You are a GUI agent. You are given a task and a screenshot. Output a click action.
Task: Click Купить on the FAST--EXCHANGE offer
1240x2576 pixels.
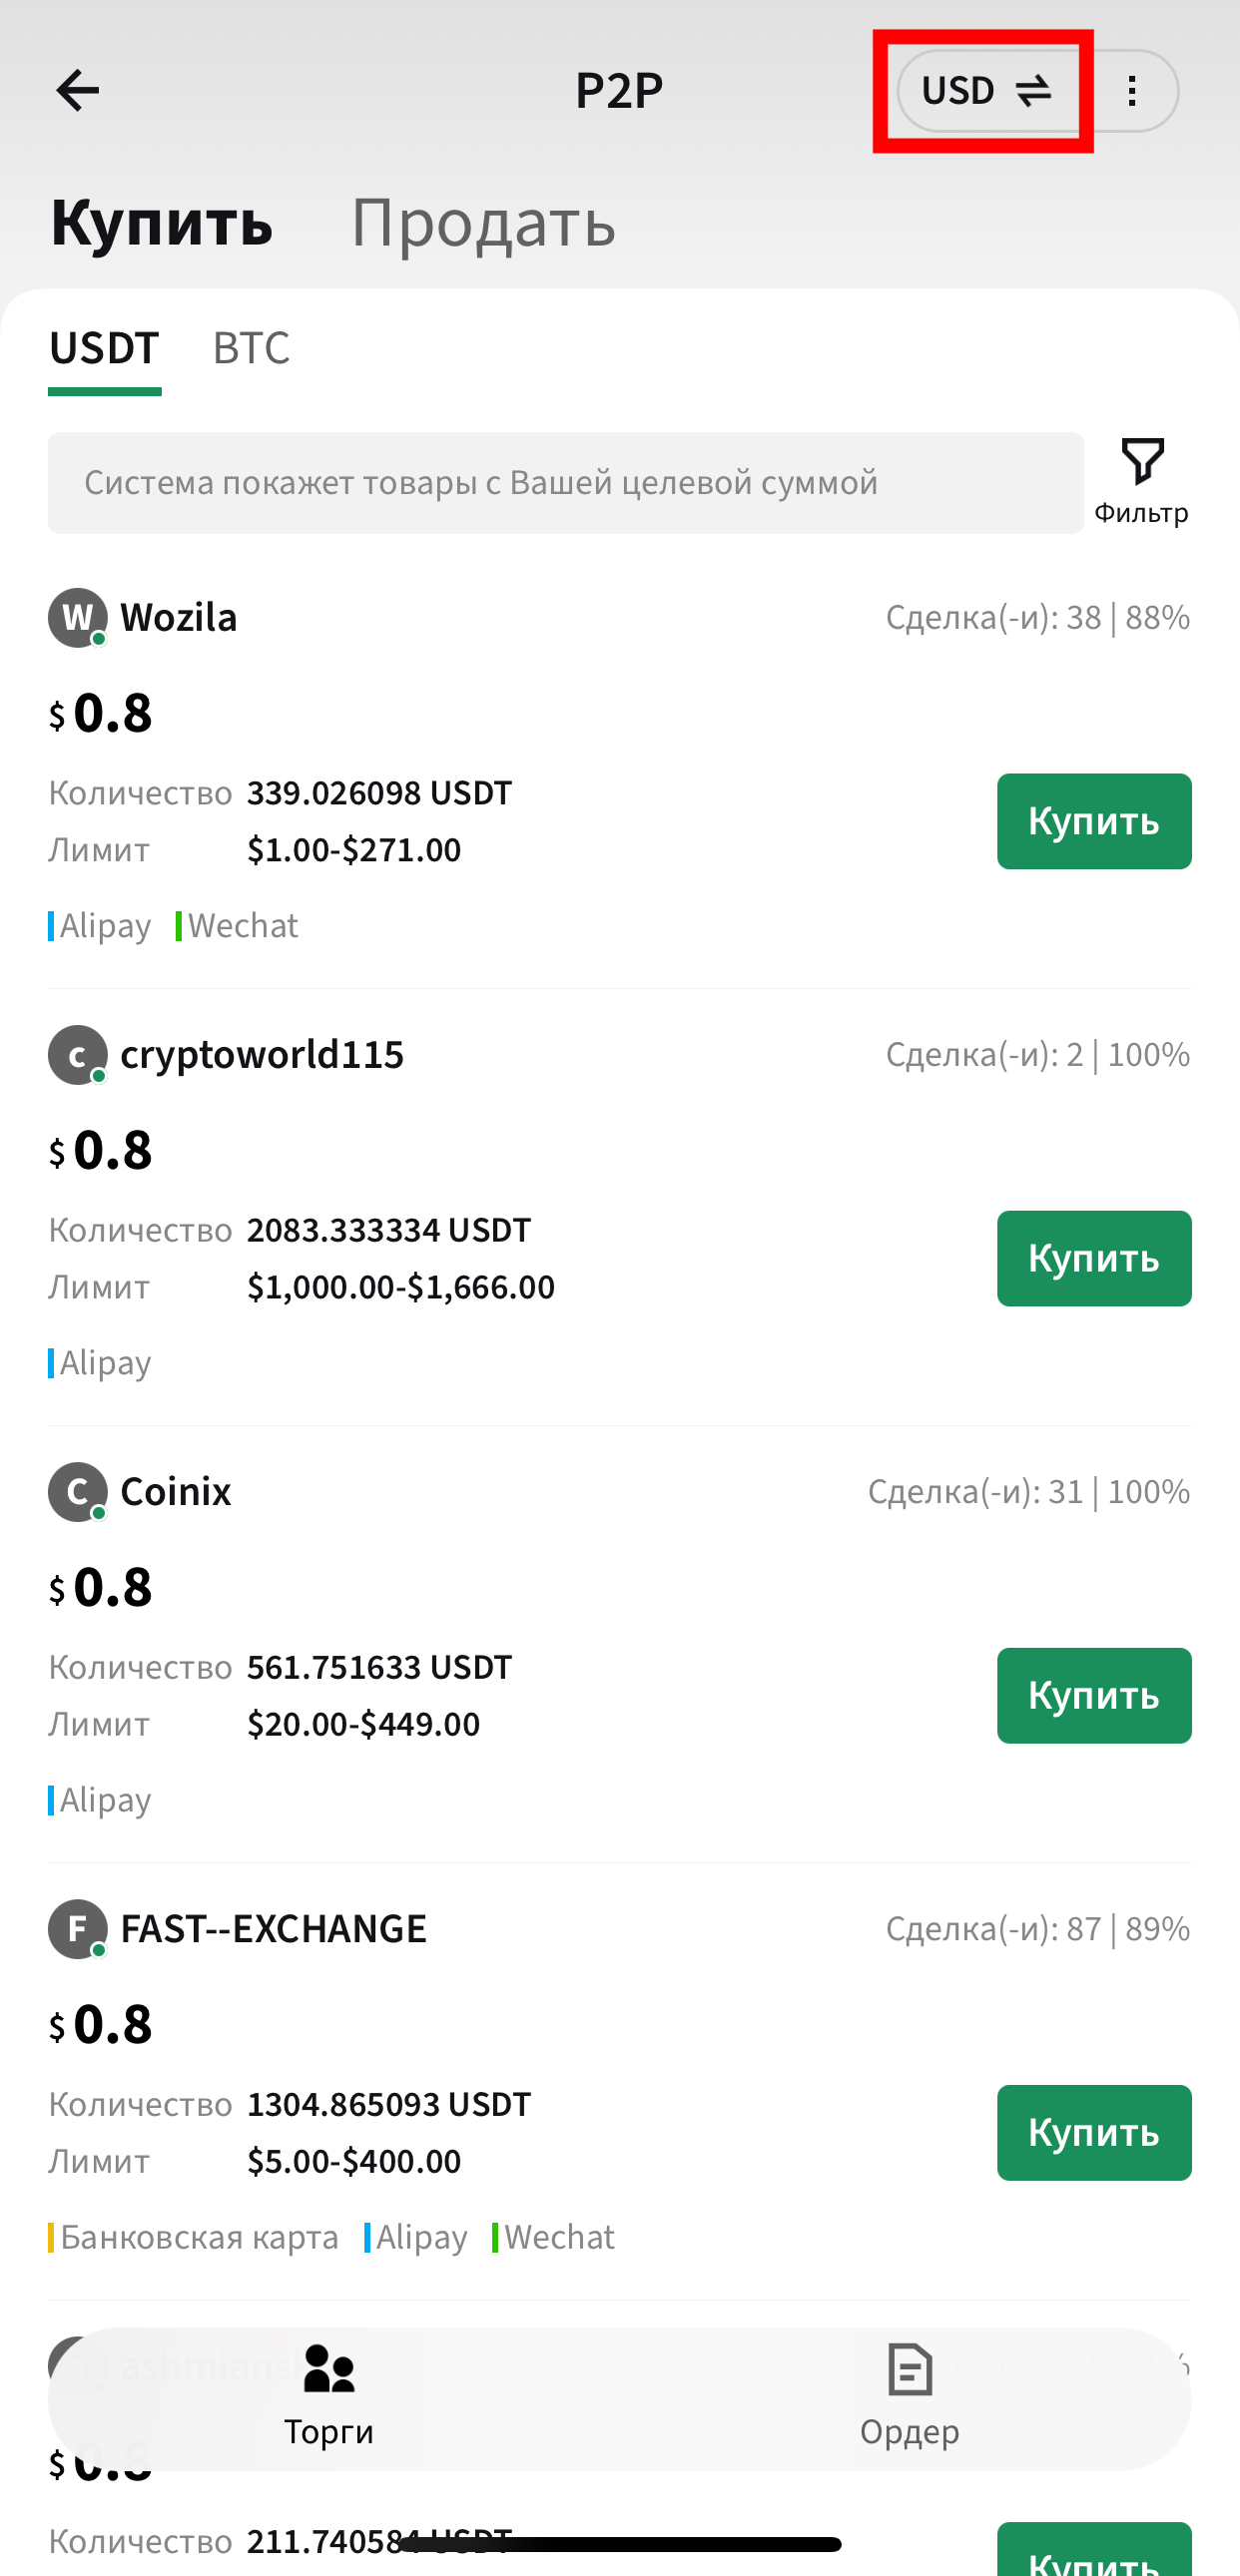click(x=1094, y=2132)
